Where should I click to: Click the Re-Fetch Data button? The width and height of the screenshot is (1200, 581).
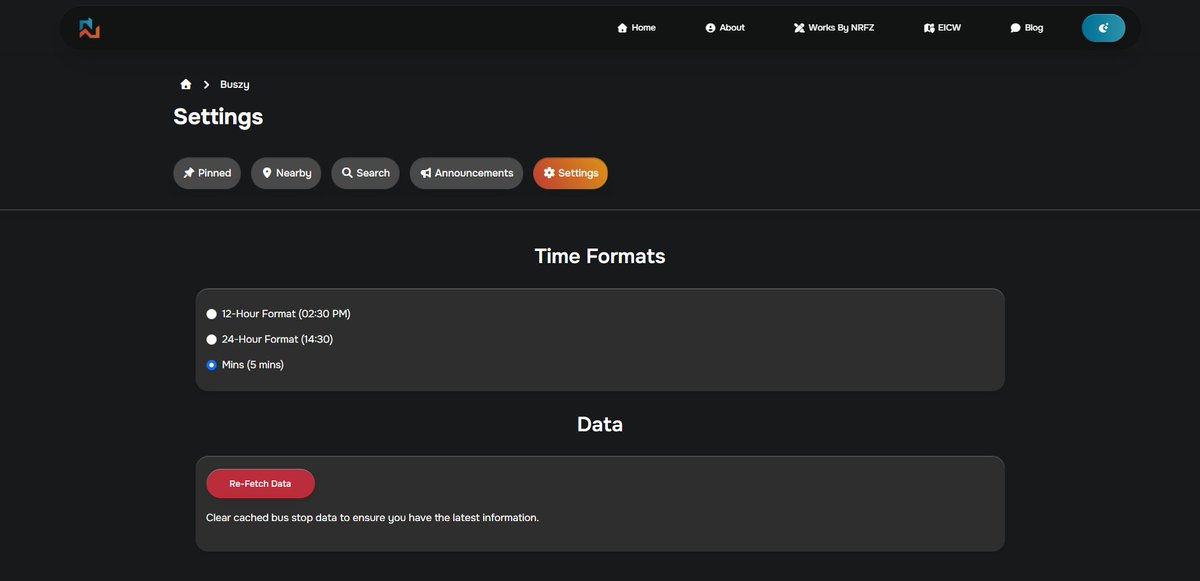(x=260, y=483)
